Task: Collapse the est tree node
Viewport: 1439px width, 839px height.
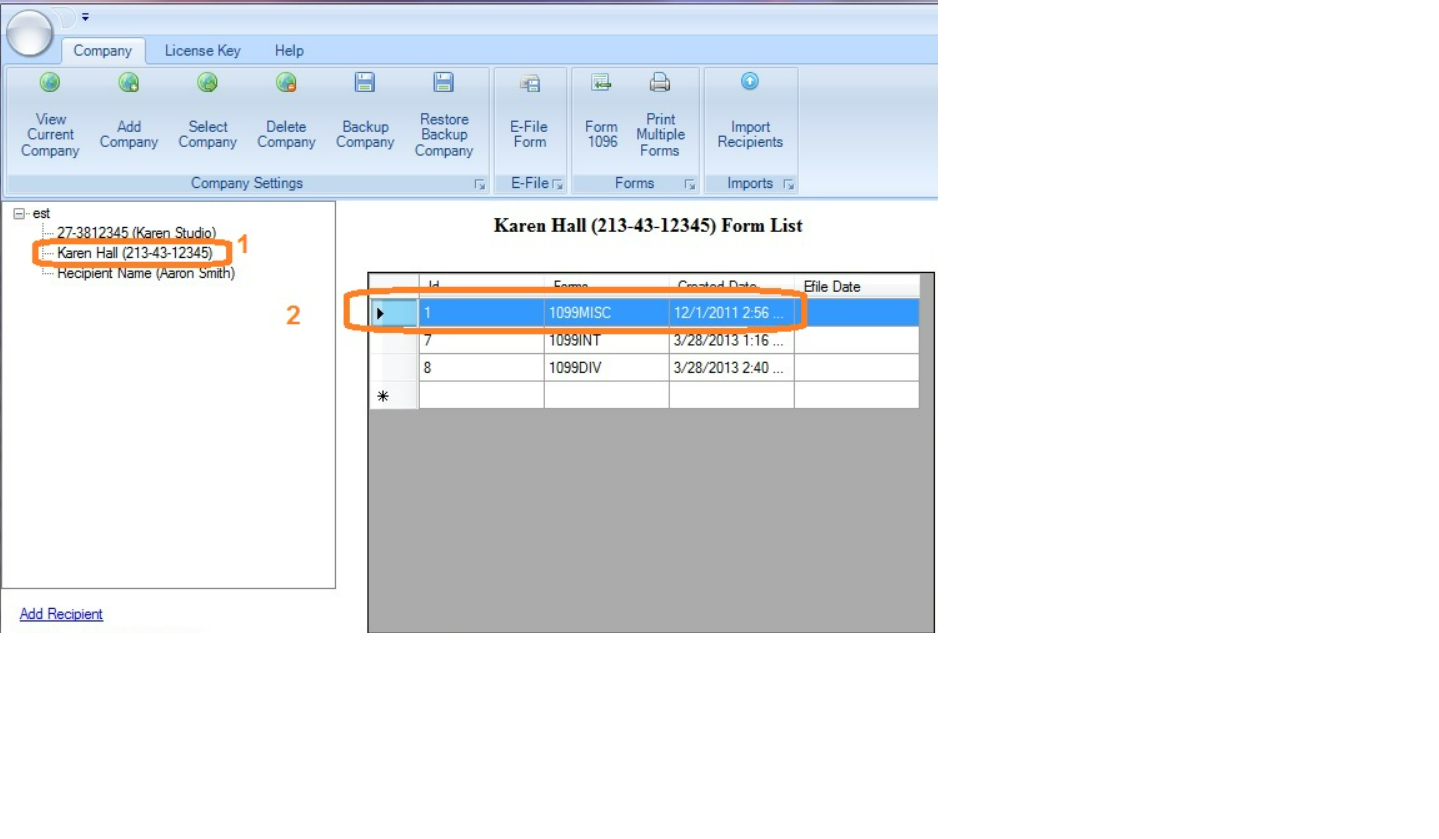Action: click(x=19, y=214)
